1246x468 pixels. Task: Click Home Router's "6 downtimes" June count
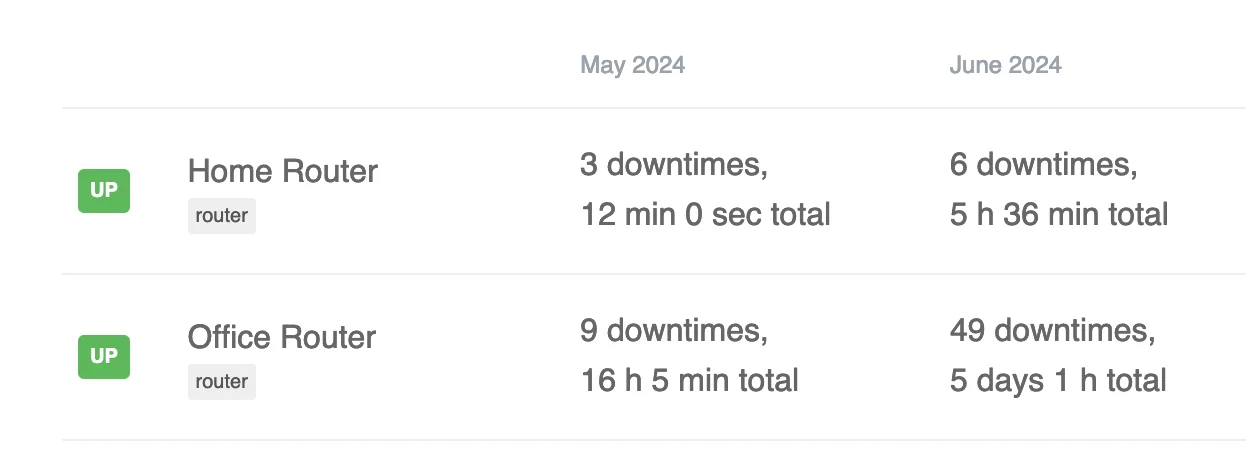click(1043, 164)
